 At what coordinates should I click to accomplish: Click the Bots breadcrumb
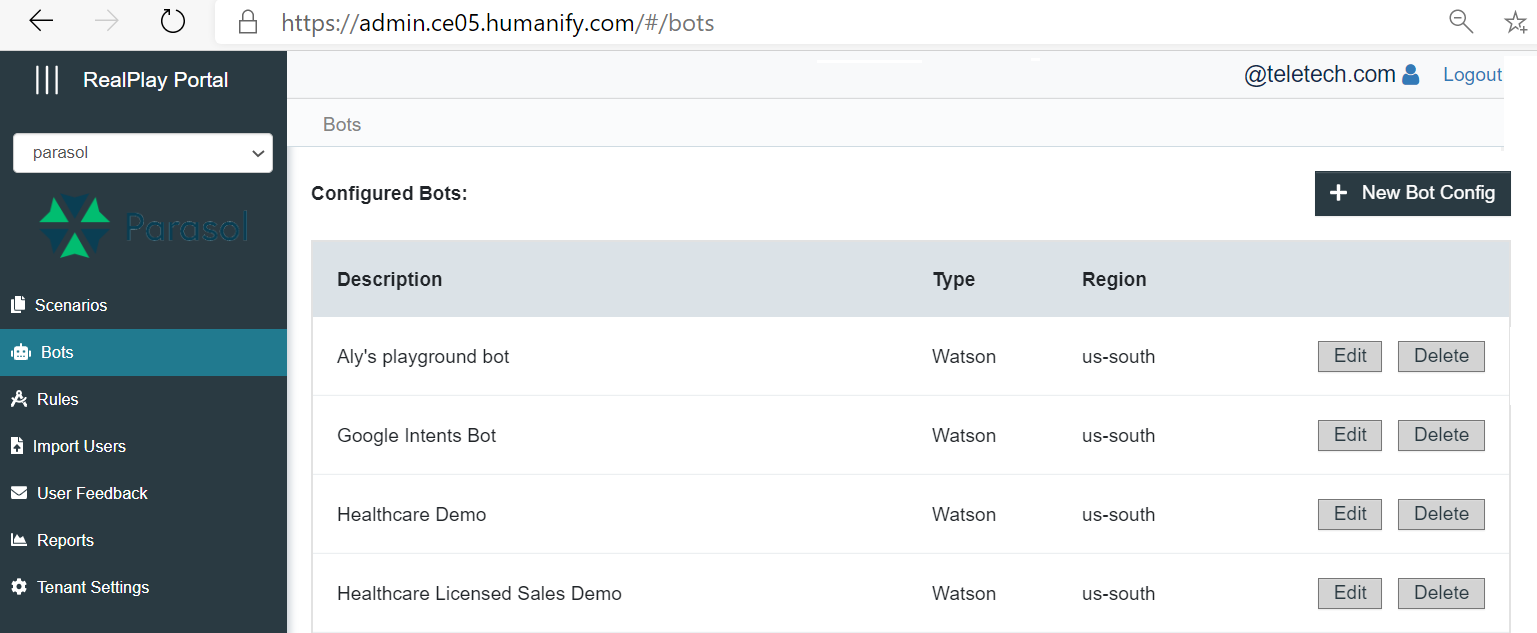[342, 125]
